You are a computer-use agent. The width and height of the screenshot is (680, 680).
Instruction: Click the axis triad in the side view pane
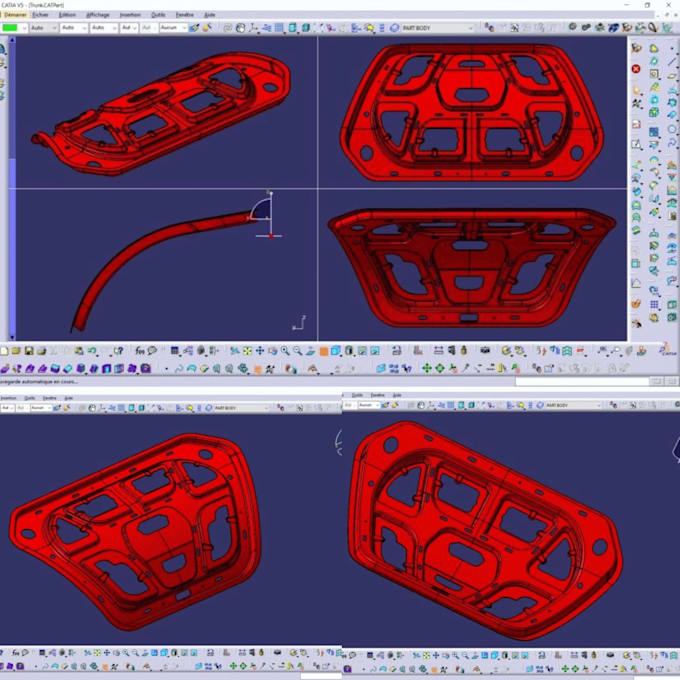tap(299, 324)
